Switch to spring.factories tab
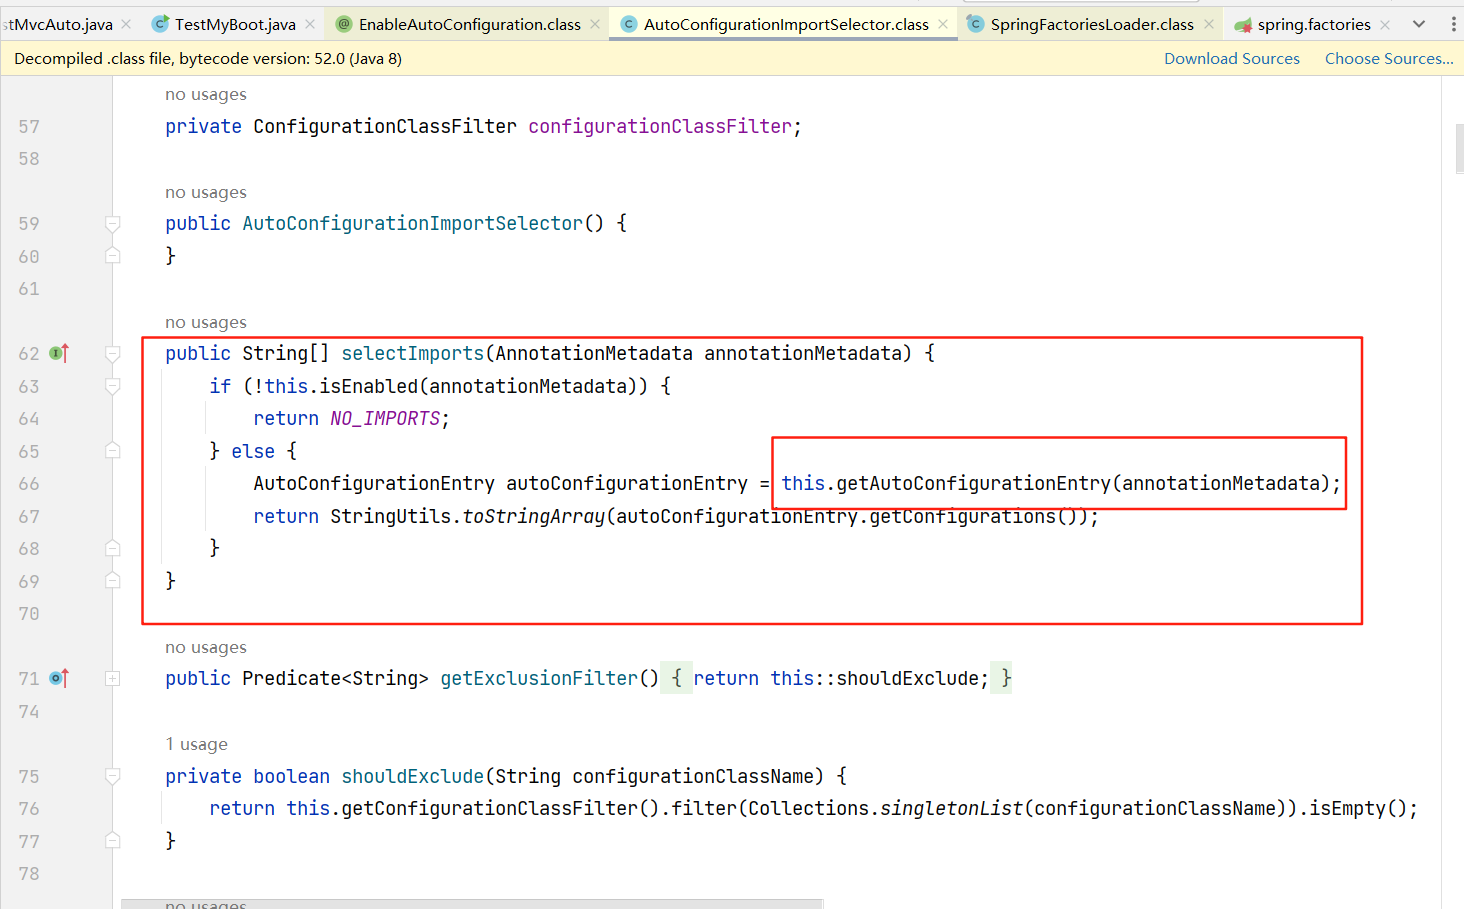The image size is (1464, 909). [x=1314, y=24]
